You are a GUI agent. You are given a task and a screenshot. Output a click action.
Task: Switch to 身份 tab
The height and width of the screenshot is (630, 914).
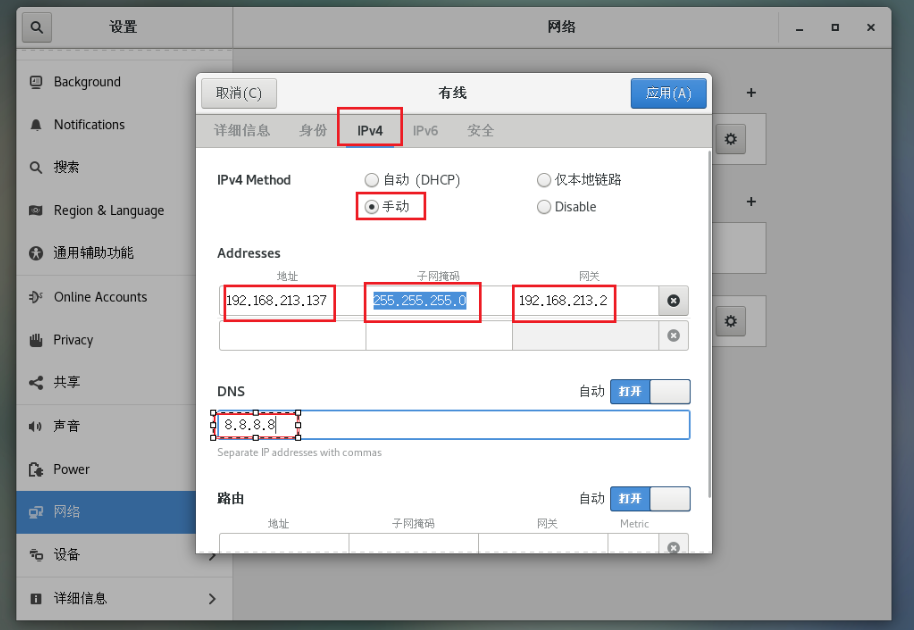[313, 131]
